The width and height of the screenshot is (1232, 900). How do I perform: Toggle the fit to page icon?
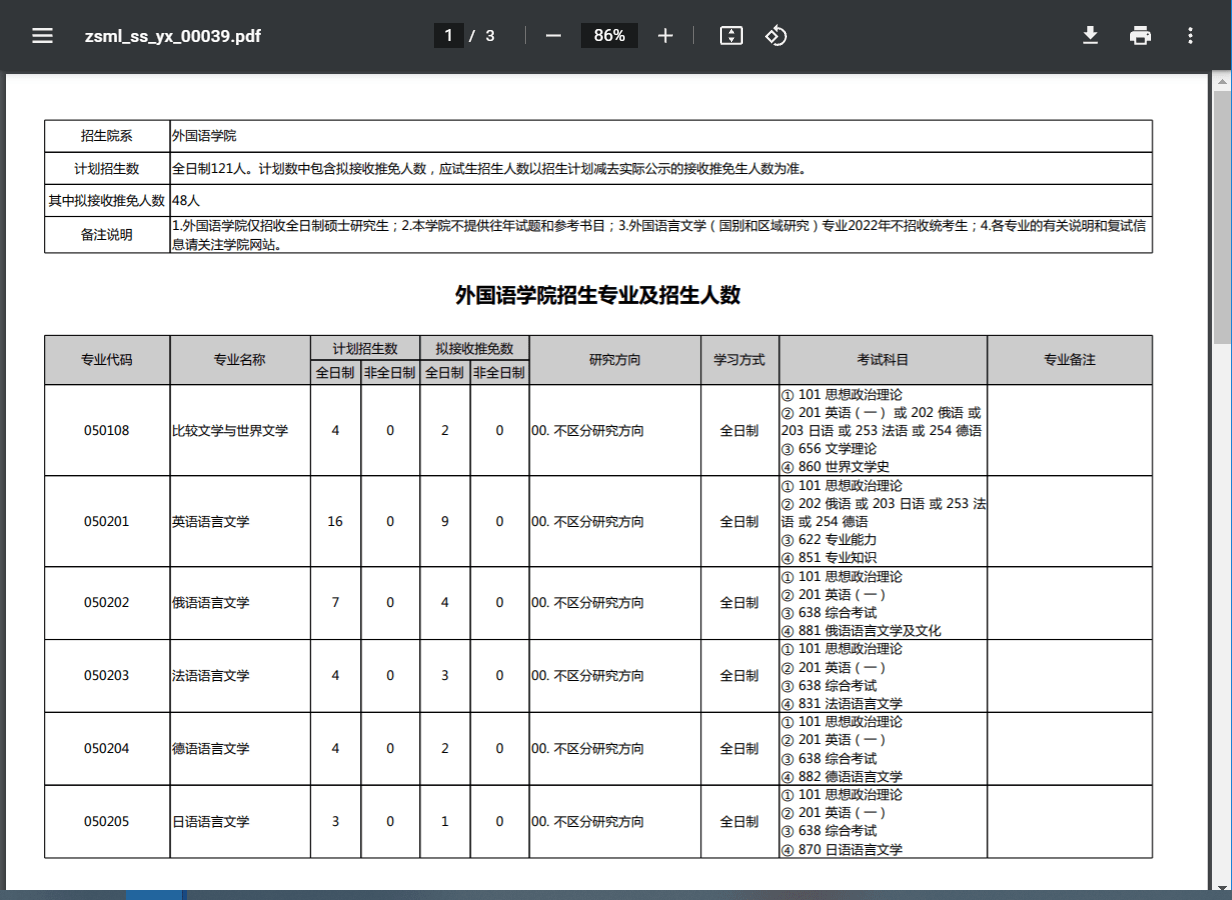731,36
